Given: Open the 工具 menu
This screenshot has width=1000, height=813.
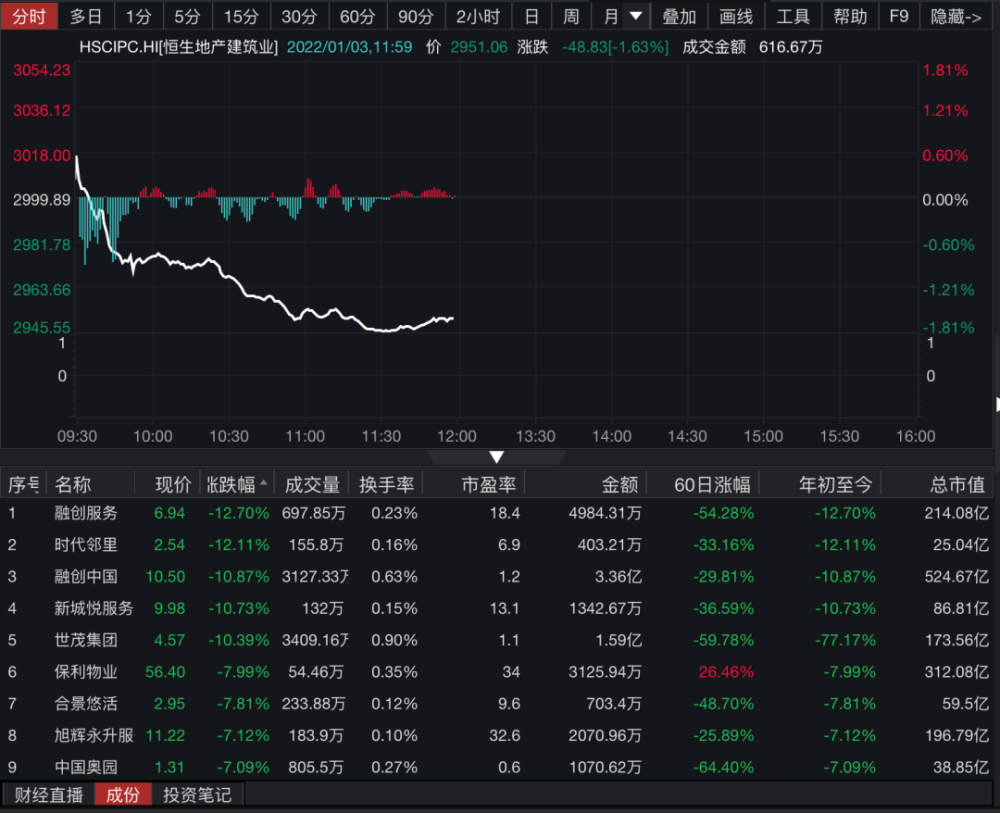Looking at the screenshot, I should pos(793,16).
